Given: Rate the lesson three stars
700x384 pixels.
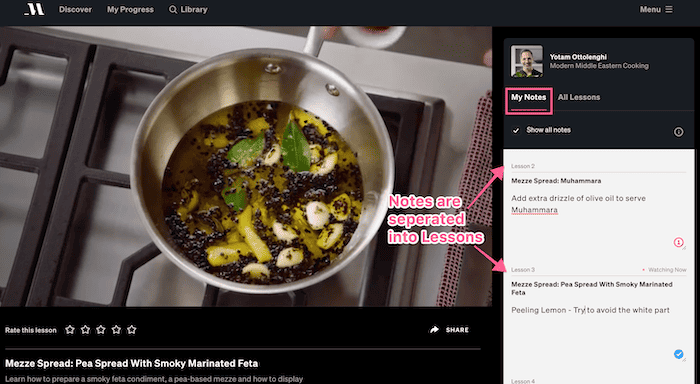Looking at the screenshot, I should [x=101, y=330].
